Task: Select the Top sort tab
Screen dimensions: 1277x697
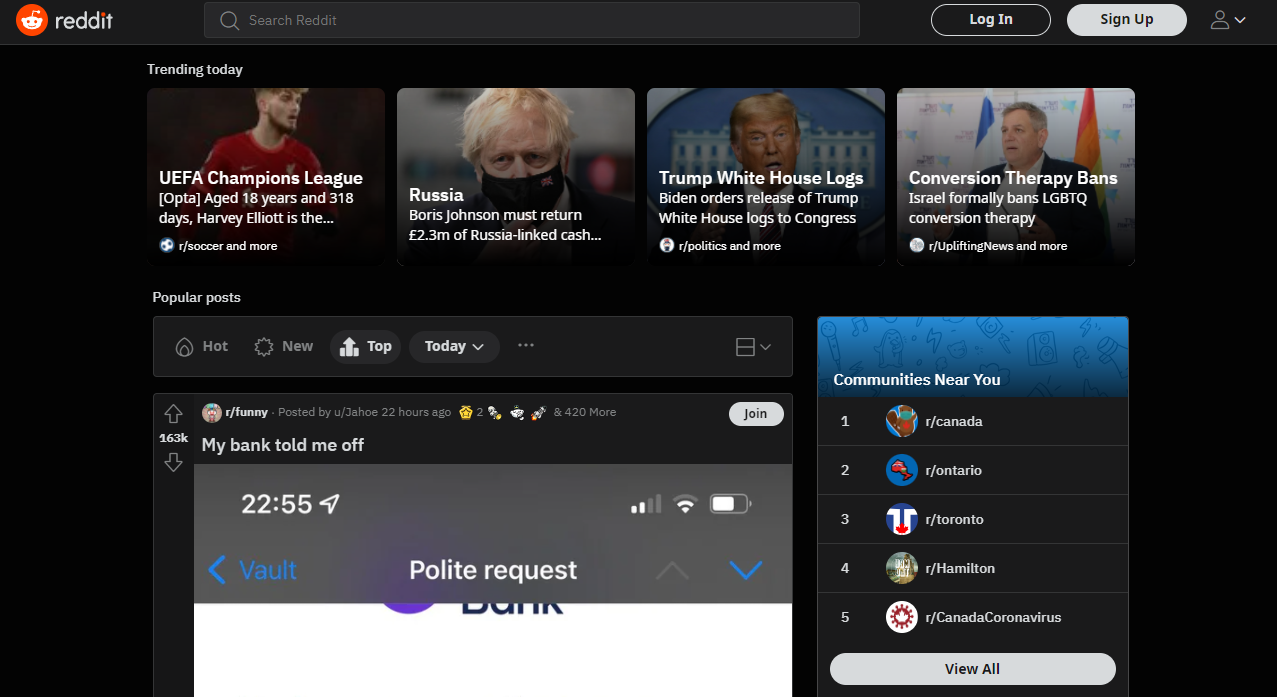Action: 366,346
